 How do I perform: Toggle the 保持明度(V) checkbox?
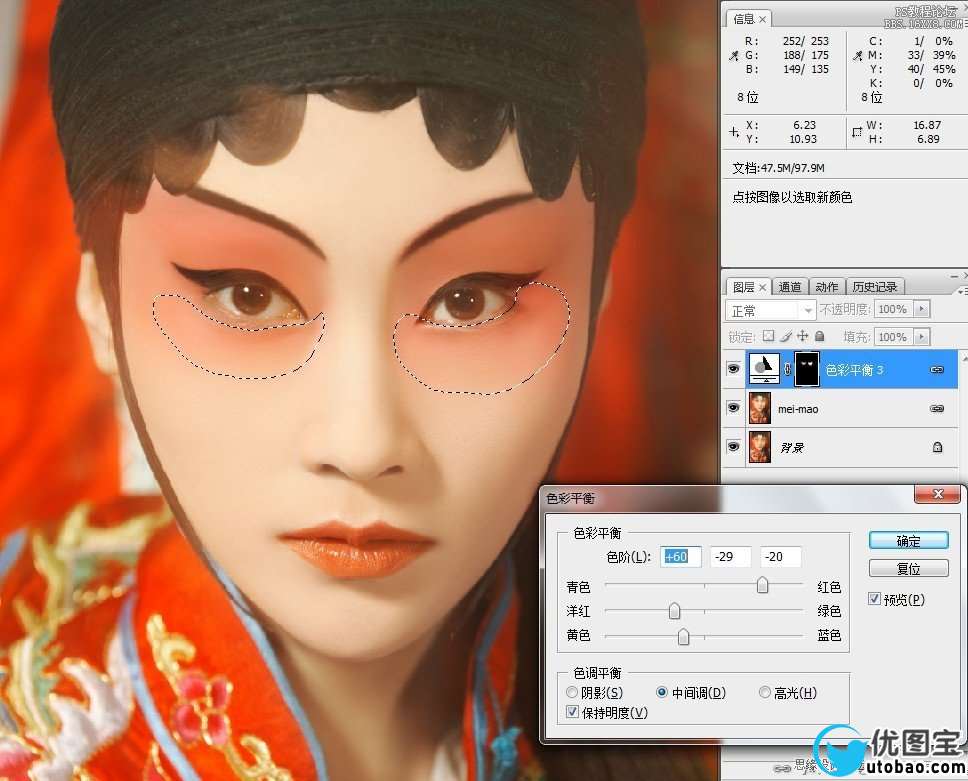[572, 712]
